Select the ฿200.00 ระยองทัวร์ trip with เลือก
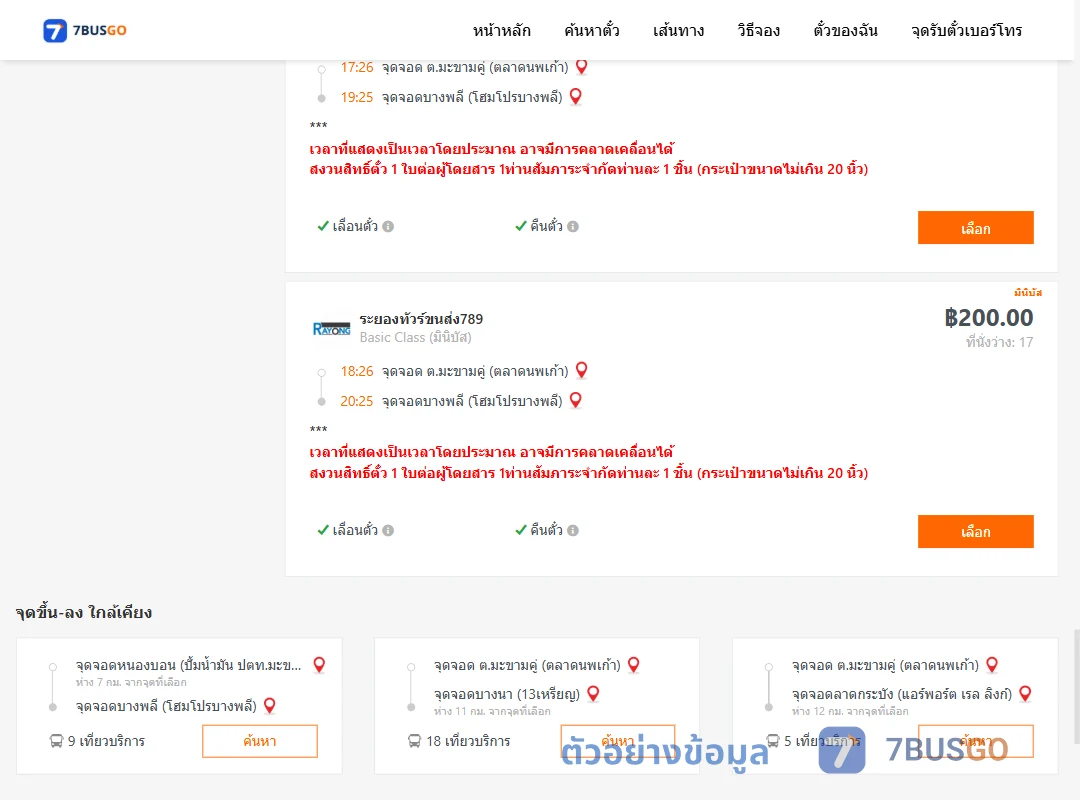Screen dimensions: 1080x800 [x=975, y=531]
